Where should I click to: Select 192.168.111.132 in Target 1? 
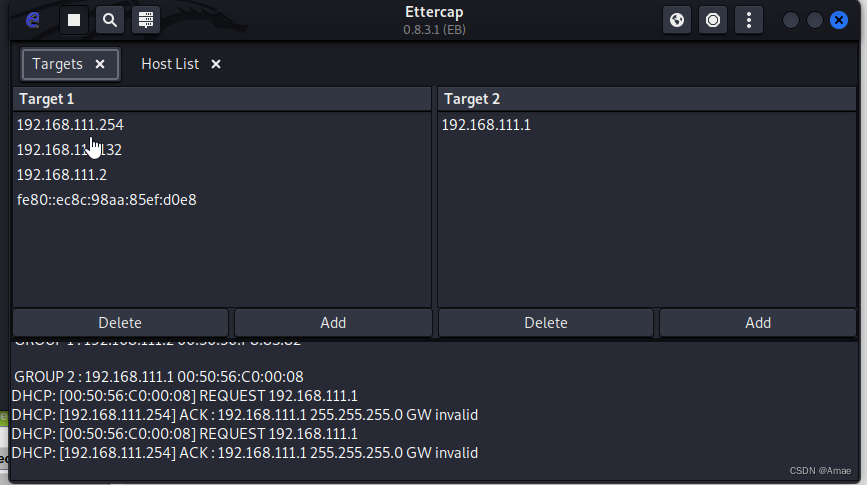(222, 150)
